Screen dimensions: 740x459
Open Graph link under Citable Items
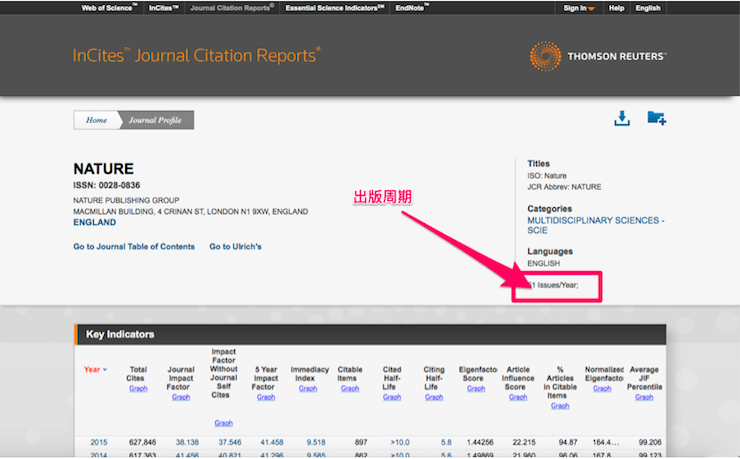tap(350, 389)
